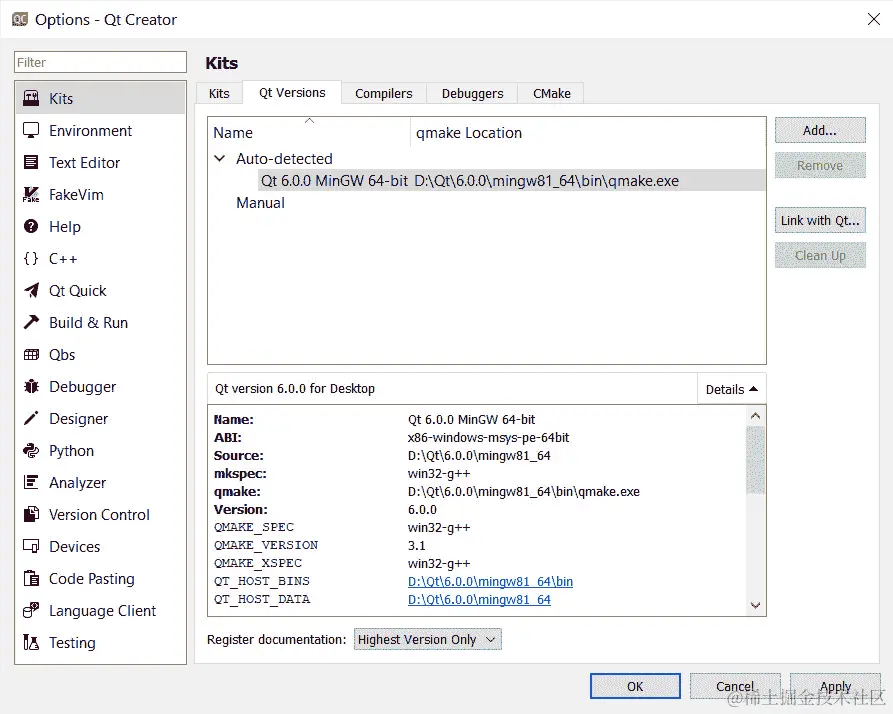893x714 pixels.
Task: Click the Apply button
Action: click(835, 686)
